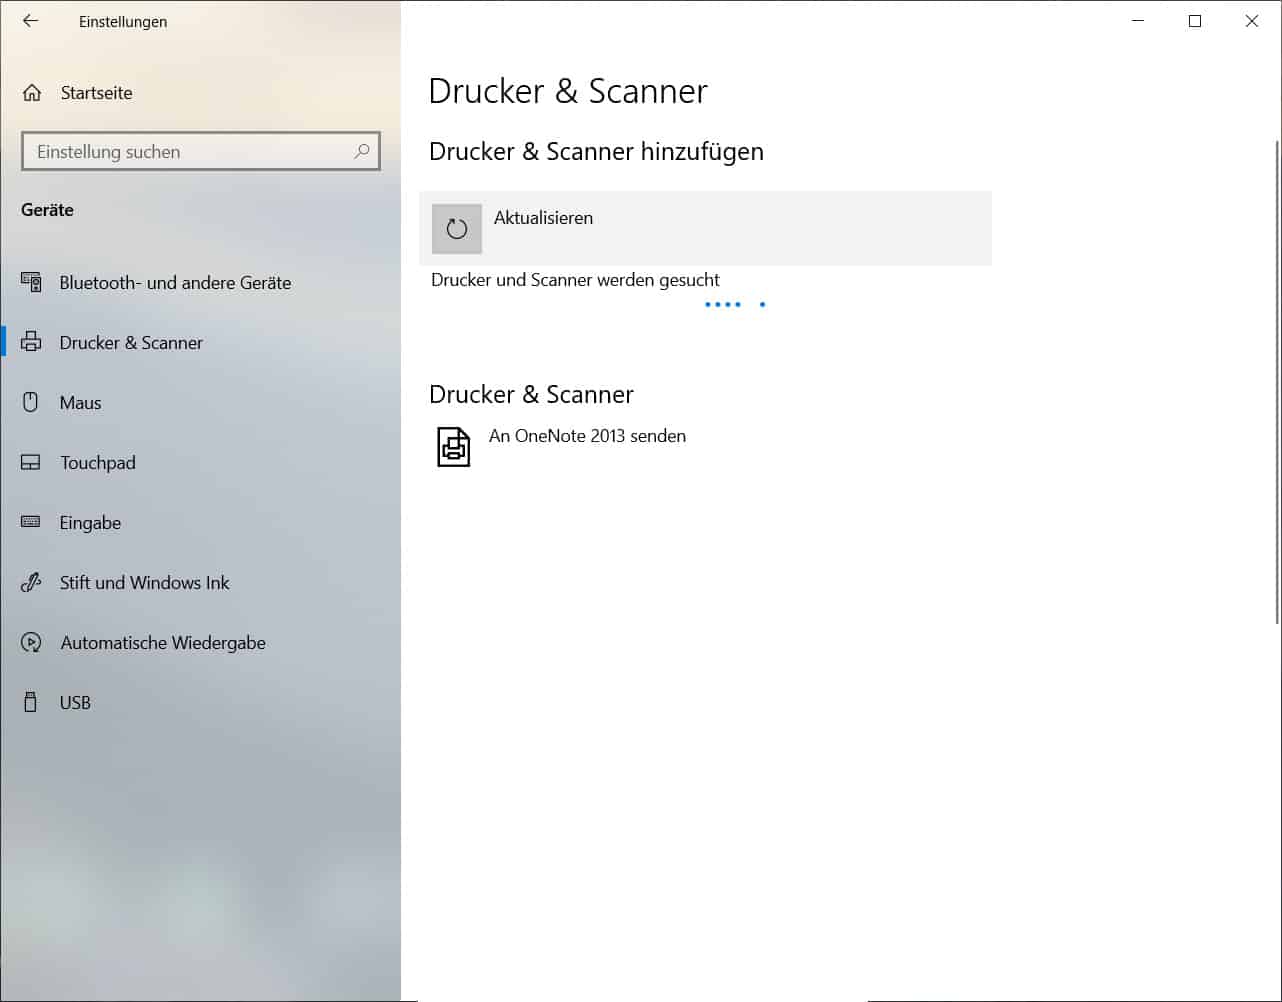The image size is (1282, 1002).
Task: Click the Touchpad icon
Action: coord(31,462)
